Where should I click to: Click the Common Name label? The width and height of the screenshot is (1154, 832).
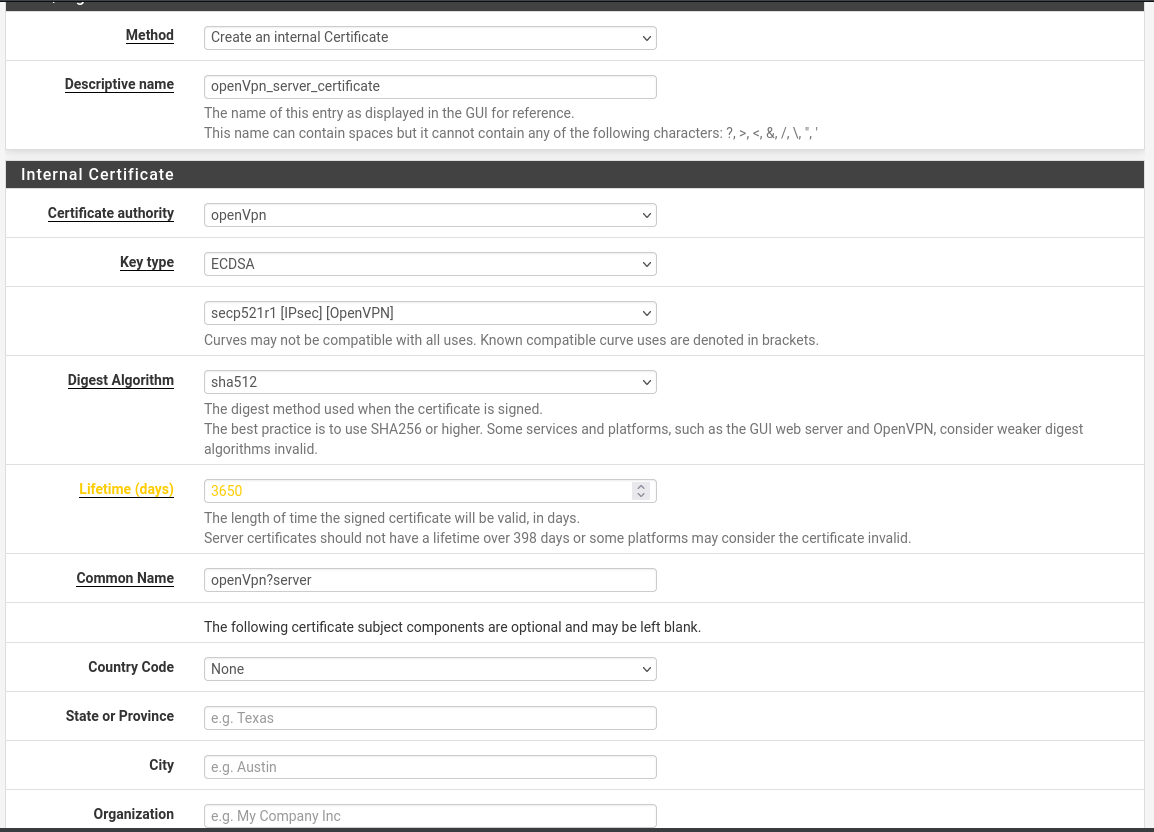click(x=125, y=578)
